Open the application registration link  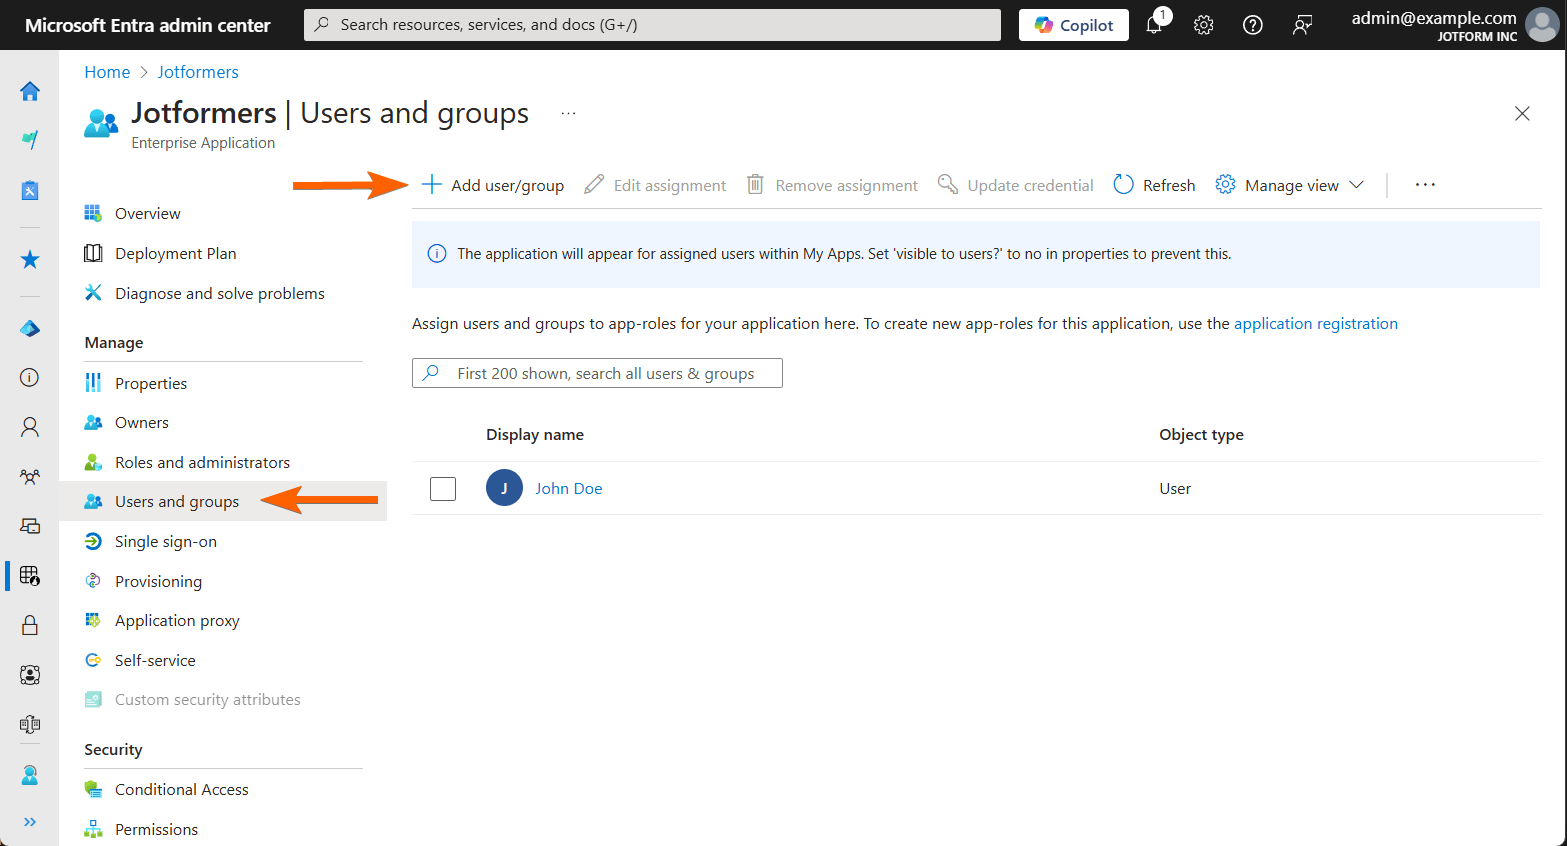pos(1315,323)
